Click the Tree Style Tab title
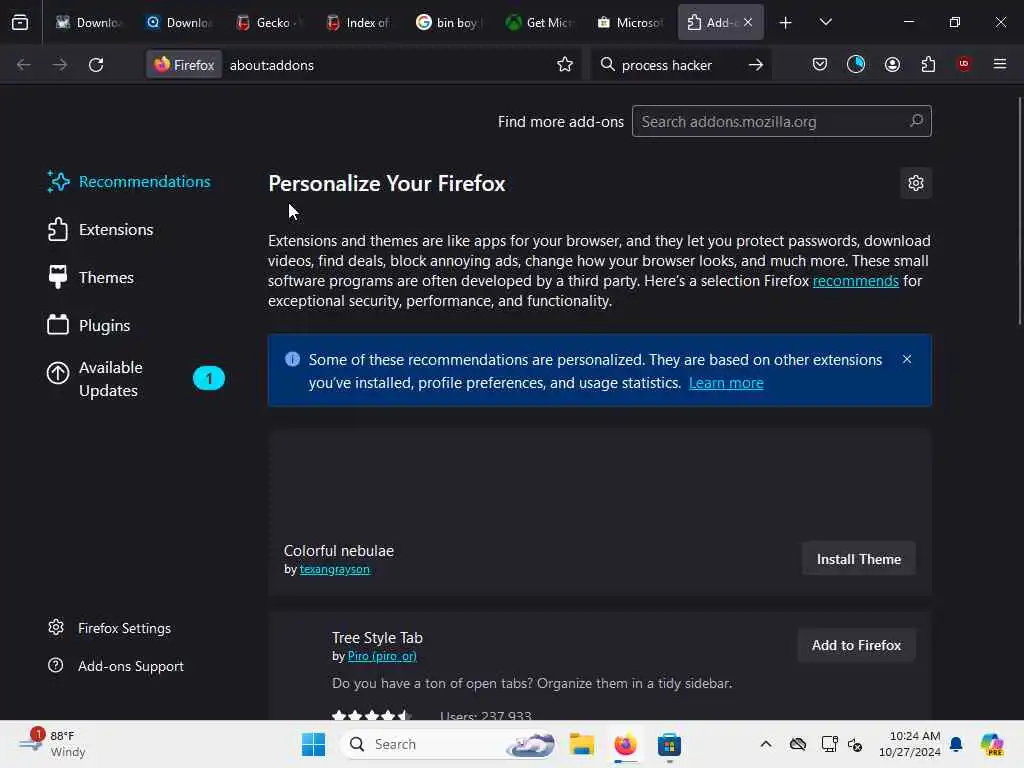Screen dimensions: 1024x768 (x=377, y=637)
